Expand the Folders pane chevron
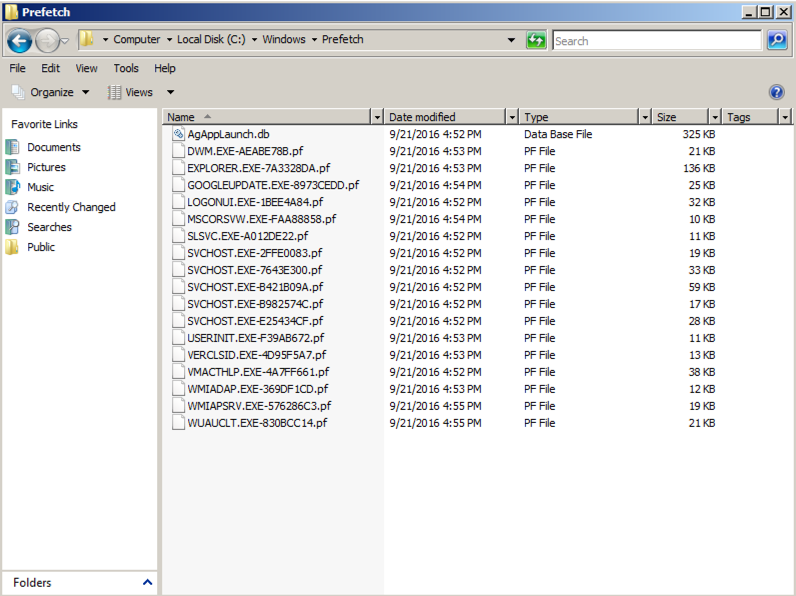The width and height of the screenshot is (796, 596). tap(147, 582)
